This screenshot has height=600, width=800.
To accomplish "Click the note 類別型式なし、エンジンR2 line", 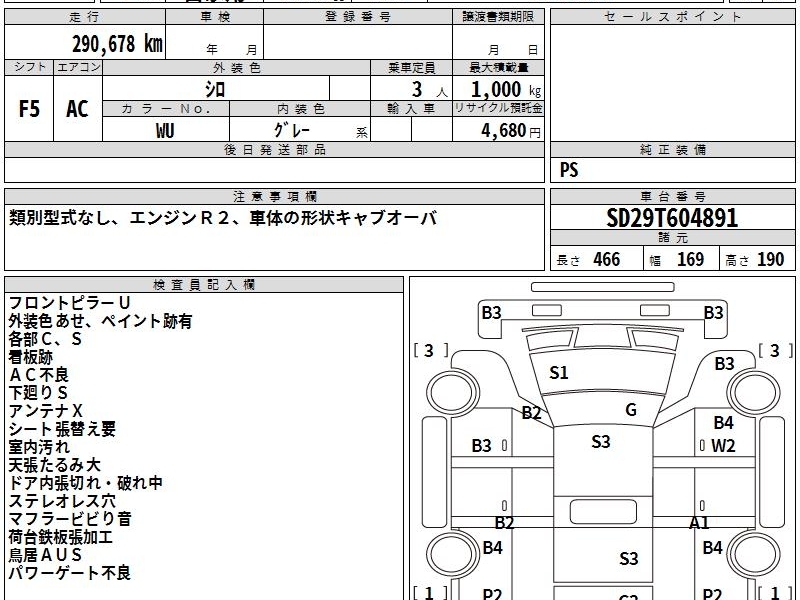I will pyautogui.click(x=223, y=218).
